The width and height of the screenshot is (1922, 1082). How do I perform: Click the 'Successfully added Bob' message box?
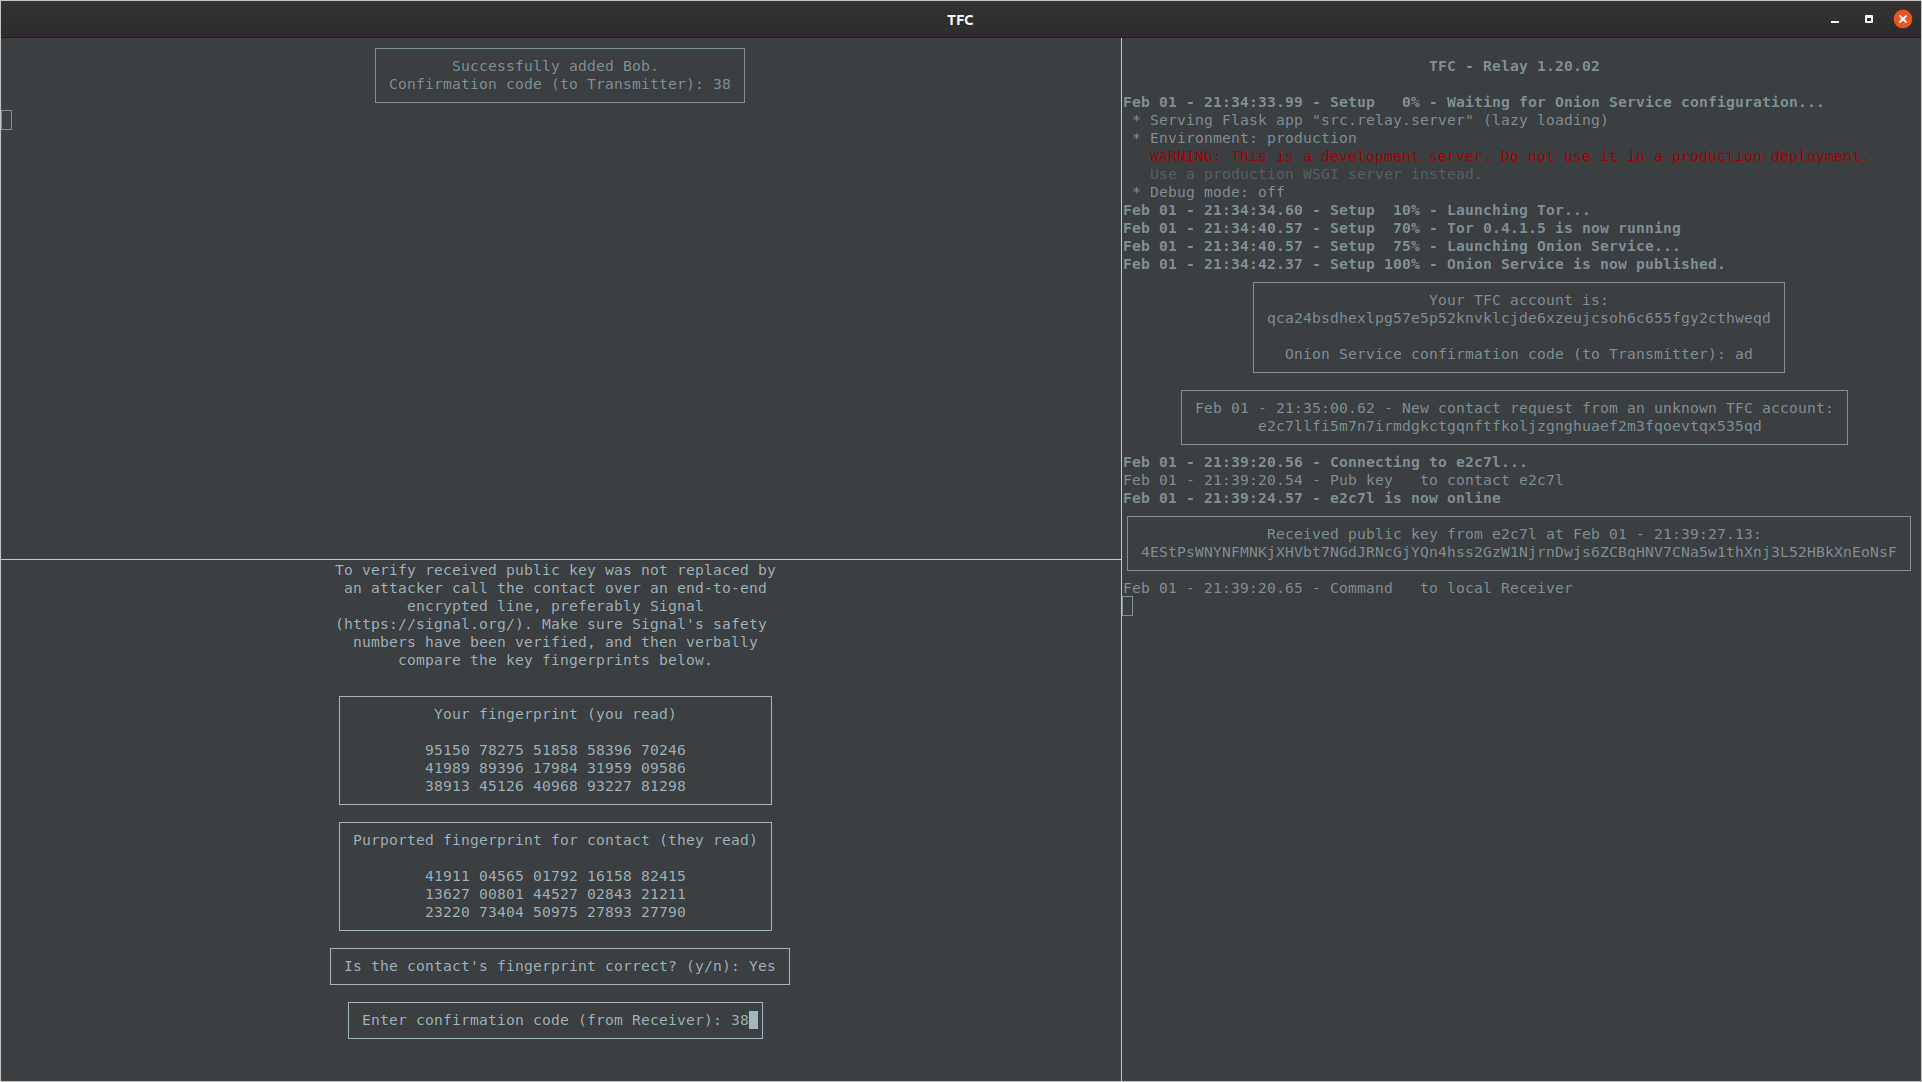point(559,76)
